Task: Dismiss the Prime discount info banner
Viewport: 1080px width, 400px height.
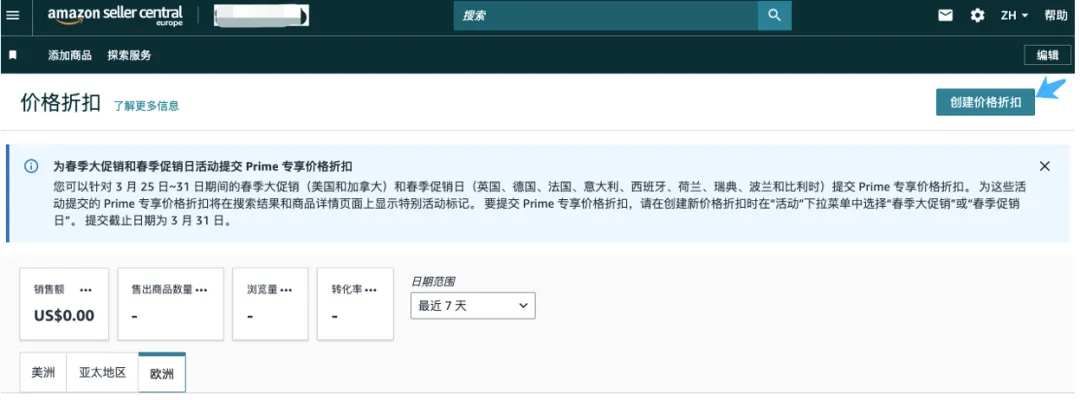Action: (x=1044, y=166)
